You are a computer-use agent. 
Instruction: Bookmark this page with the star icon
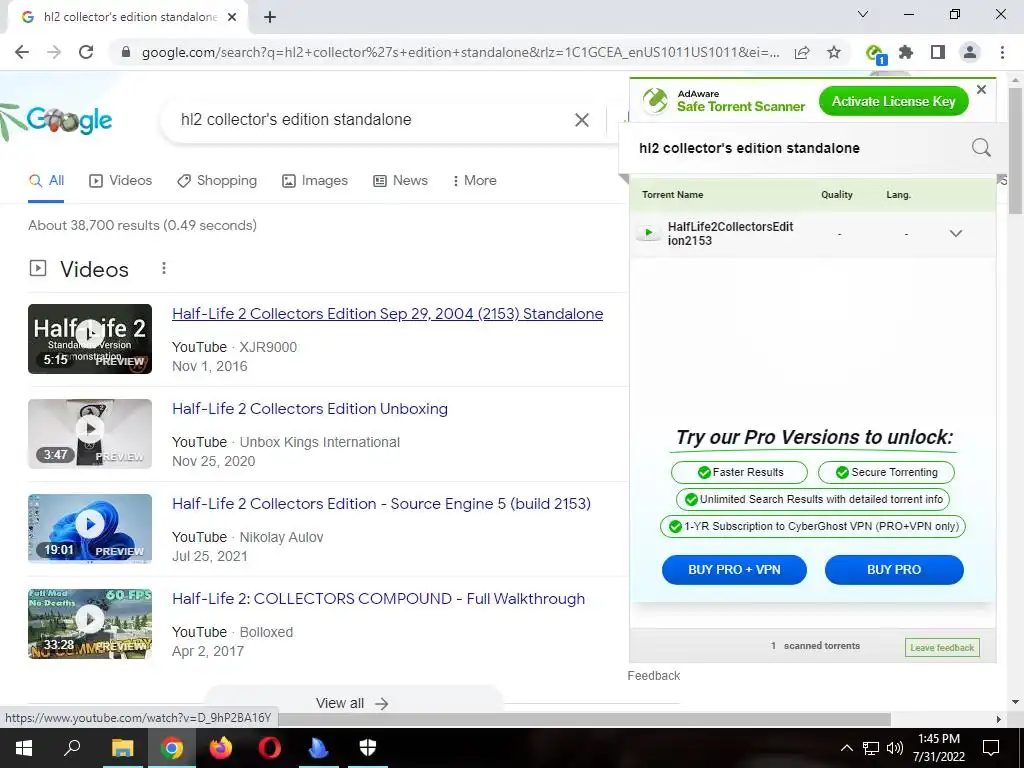tap(834, 52)
